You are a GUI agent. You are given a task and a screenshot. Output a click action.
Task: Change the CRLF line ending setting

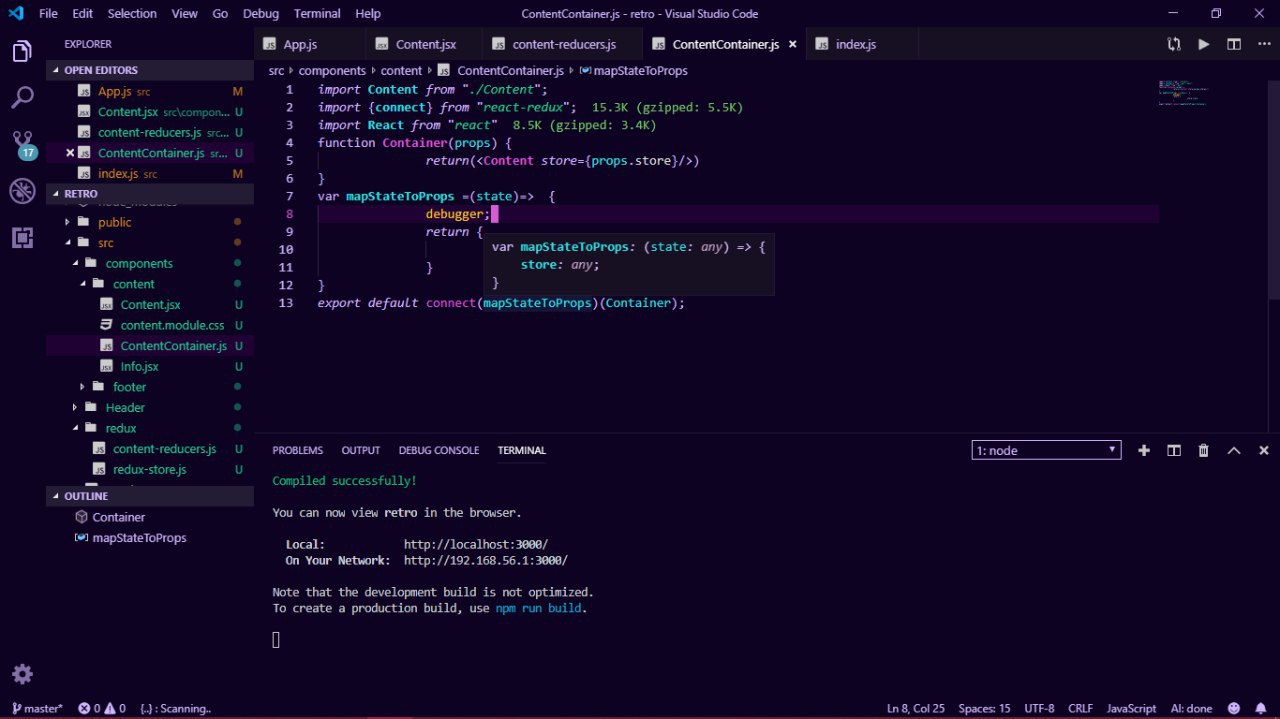[1080, 708]
